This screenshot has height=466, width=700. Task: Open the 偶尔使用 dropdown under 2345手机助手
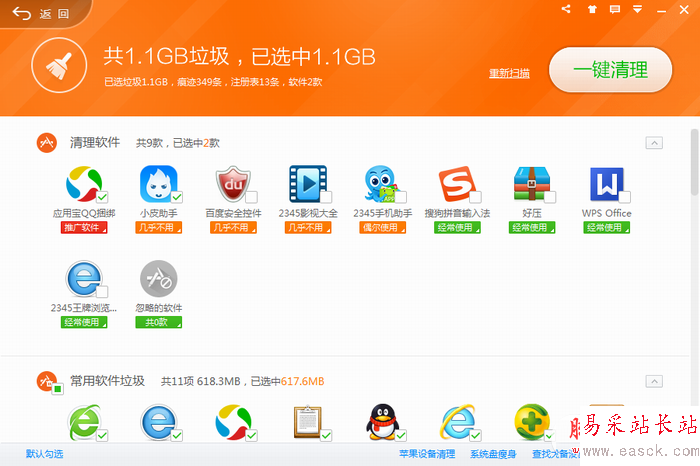click(383, 228)
